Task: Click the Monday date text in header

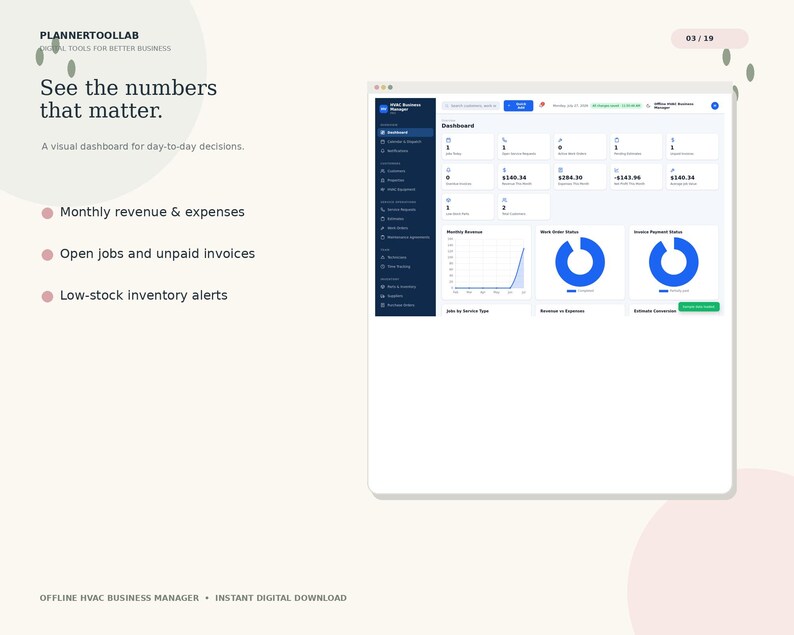Action: [570, 106]
